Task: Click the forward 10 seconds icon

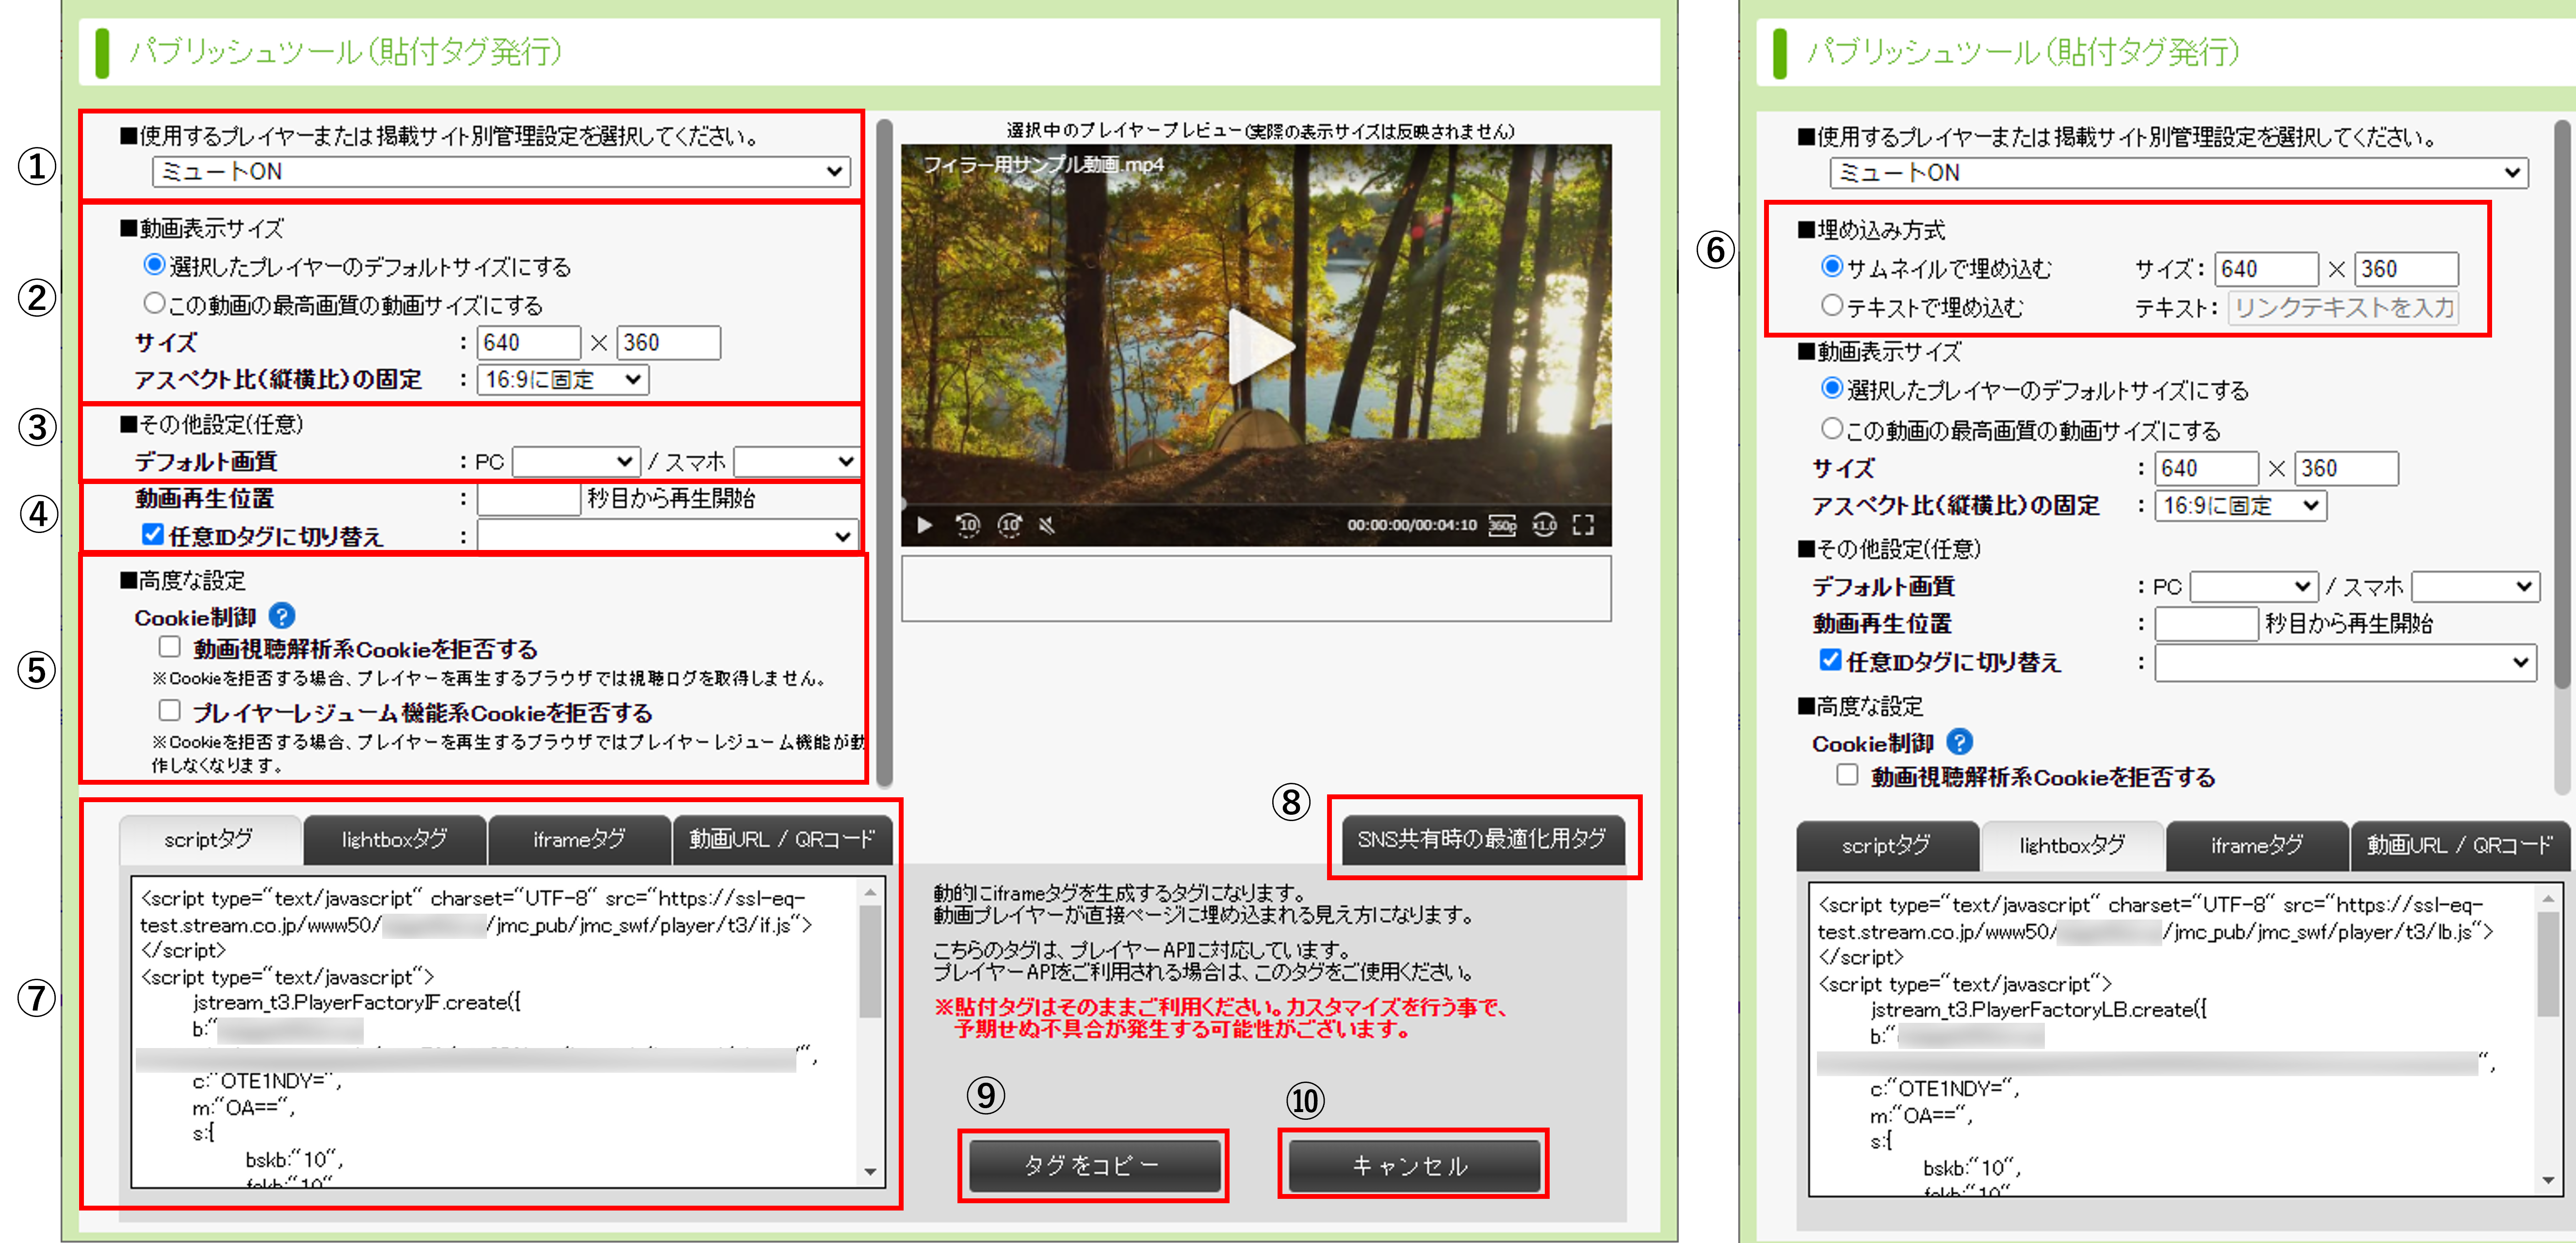Action: 1010,525
